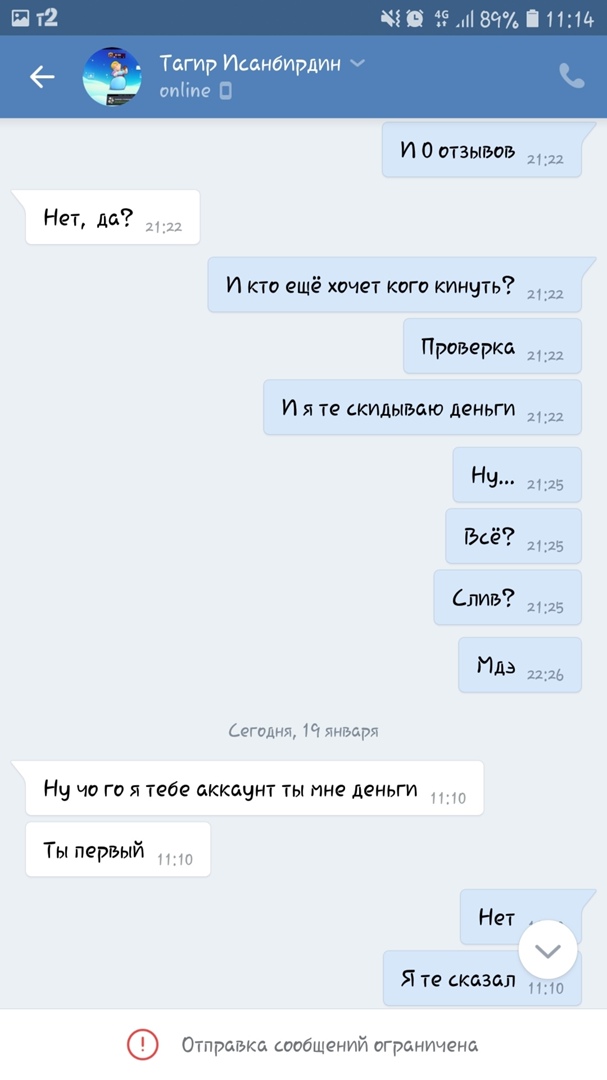Tap the muted vibrate icon in status bar
The width and height of the screenshot is (607, 1080).
(x=390, y=19)
